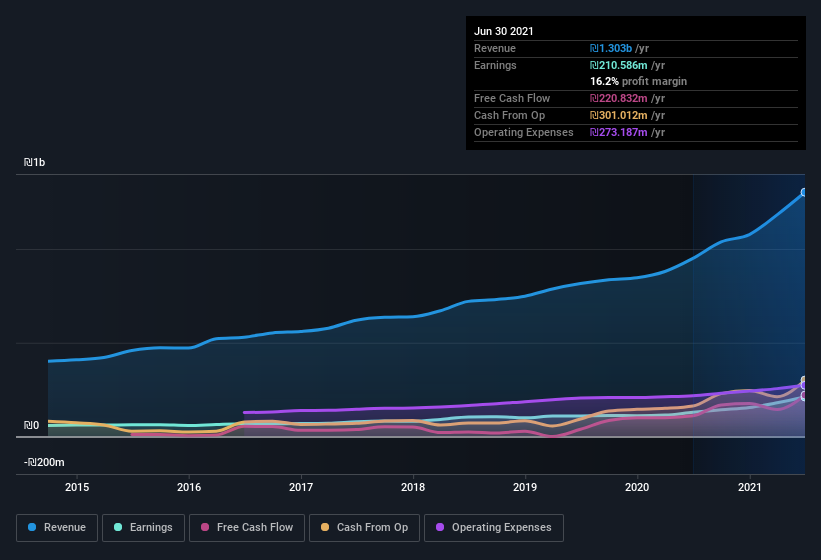Click the ₪0 y-axis label
The image size is (821, 560).
31,425
